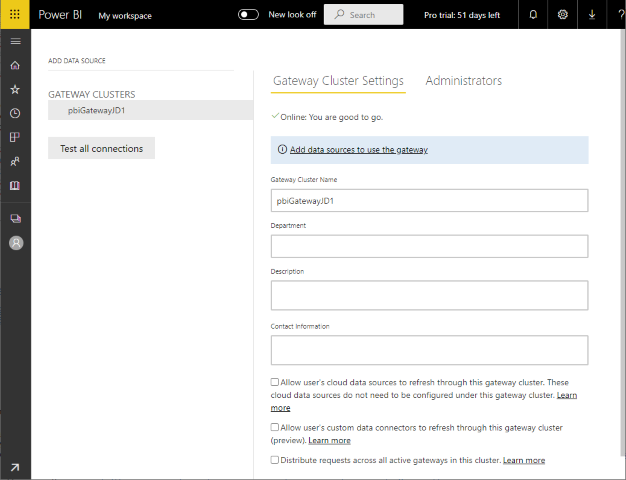The image size is (626, 480).
Task: Click the Department input field
Action: tap(429, 246)
